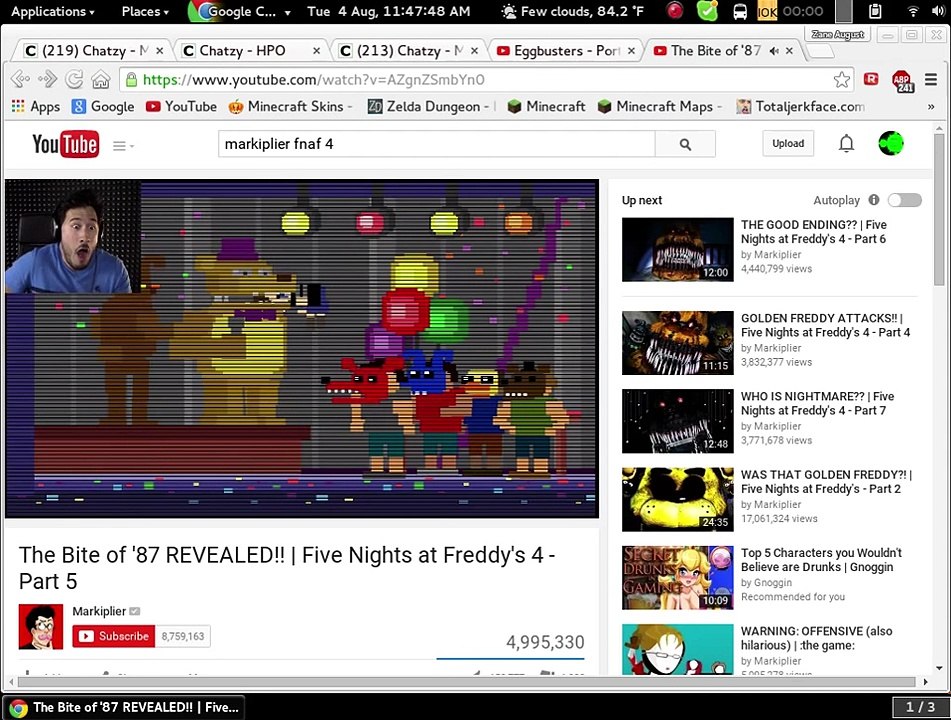Open THE GOOD ENDING Part 6 thumbnail
951x720 pixels.
click(x=677, y=249)
